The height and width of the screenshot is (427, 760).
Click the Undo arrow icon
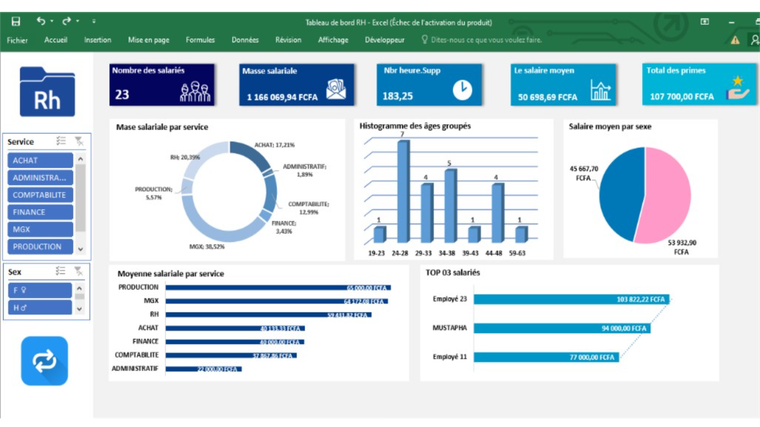point(41,21)
